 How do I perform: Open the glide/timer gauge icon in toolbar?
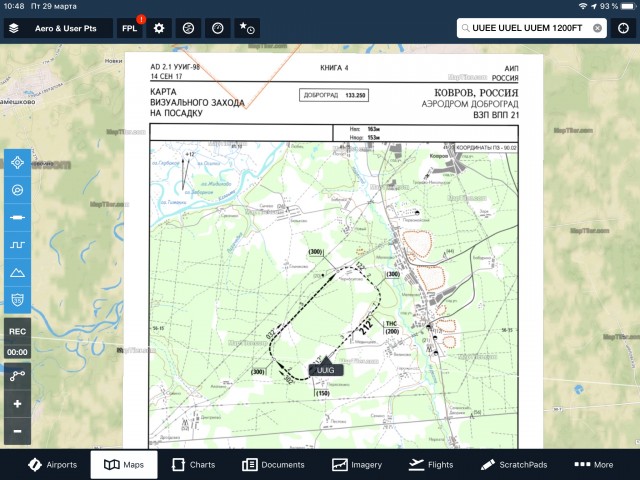[x=216, y=28]
